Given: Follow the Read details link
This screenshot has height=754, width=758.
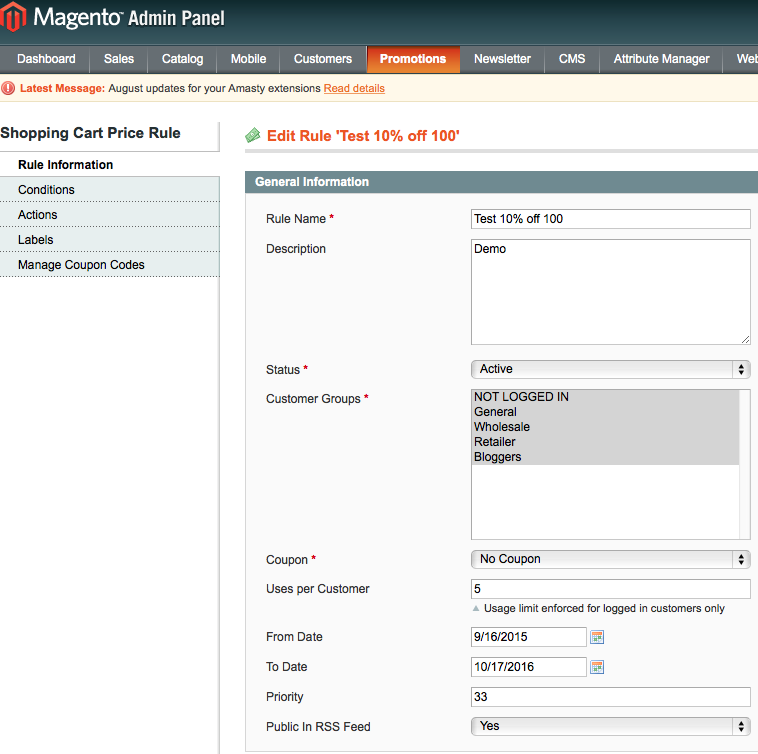Looking at the screenshot, I should pos(354,88).
